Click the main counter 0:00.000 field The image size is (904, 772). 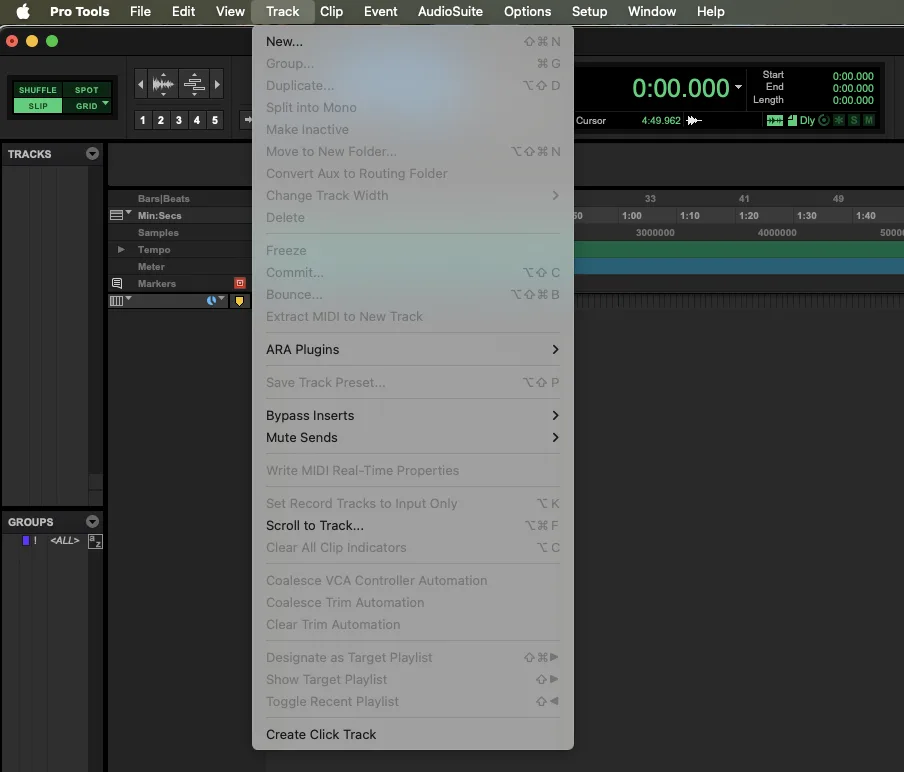click(680, 88)
